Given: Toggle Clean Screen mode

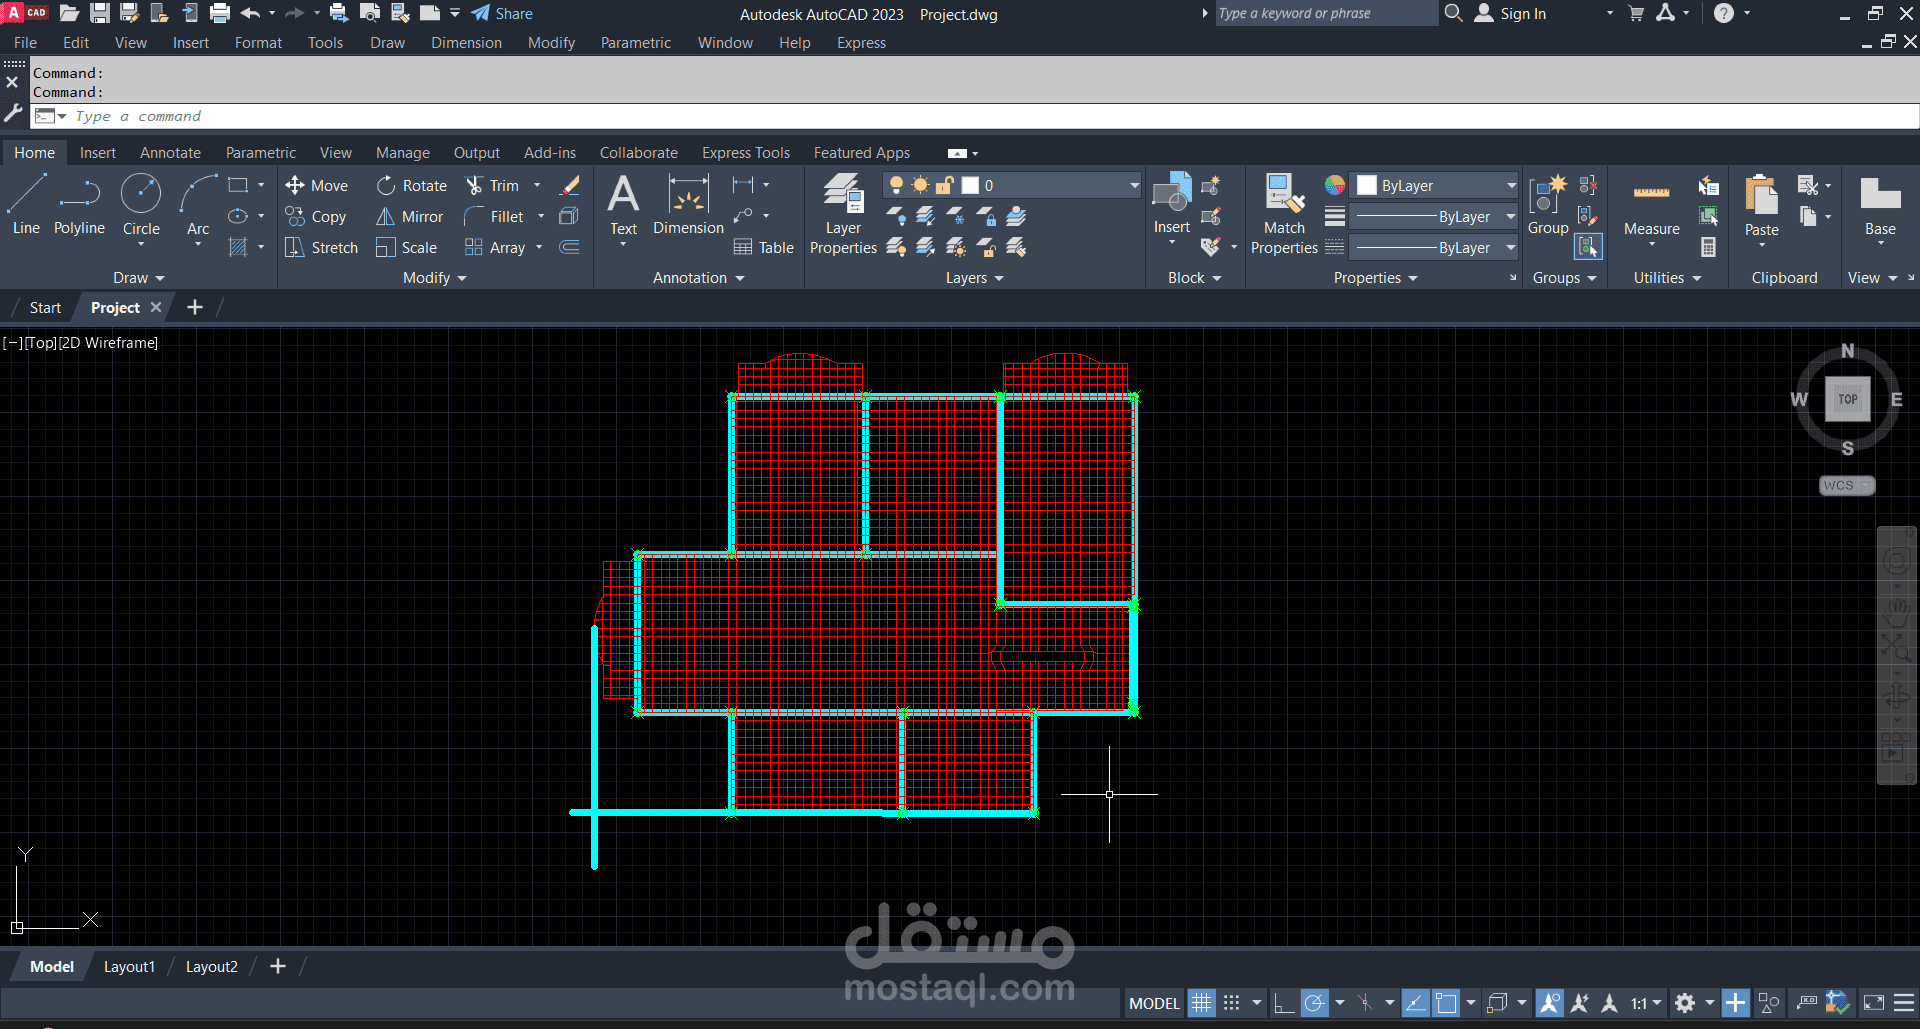Looking at the screenshot, I should click(1874, 1003).
